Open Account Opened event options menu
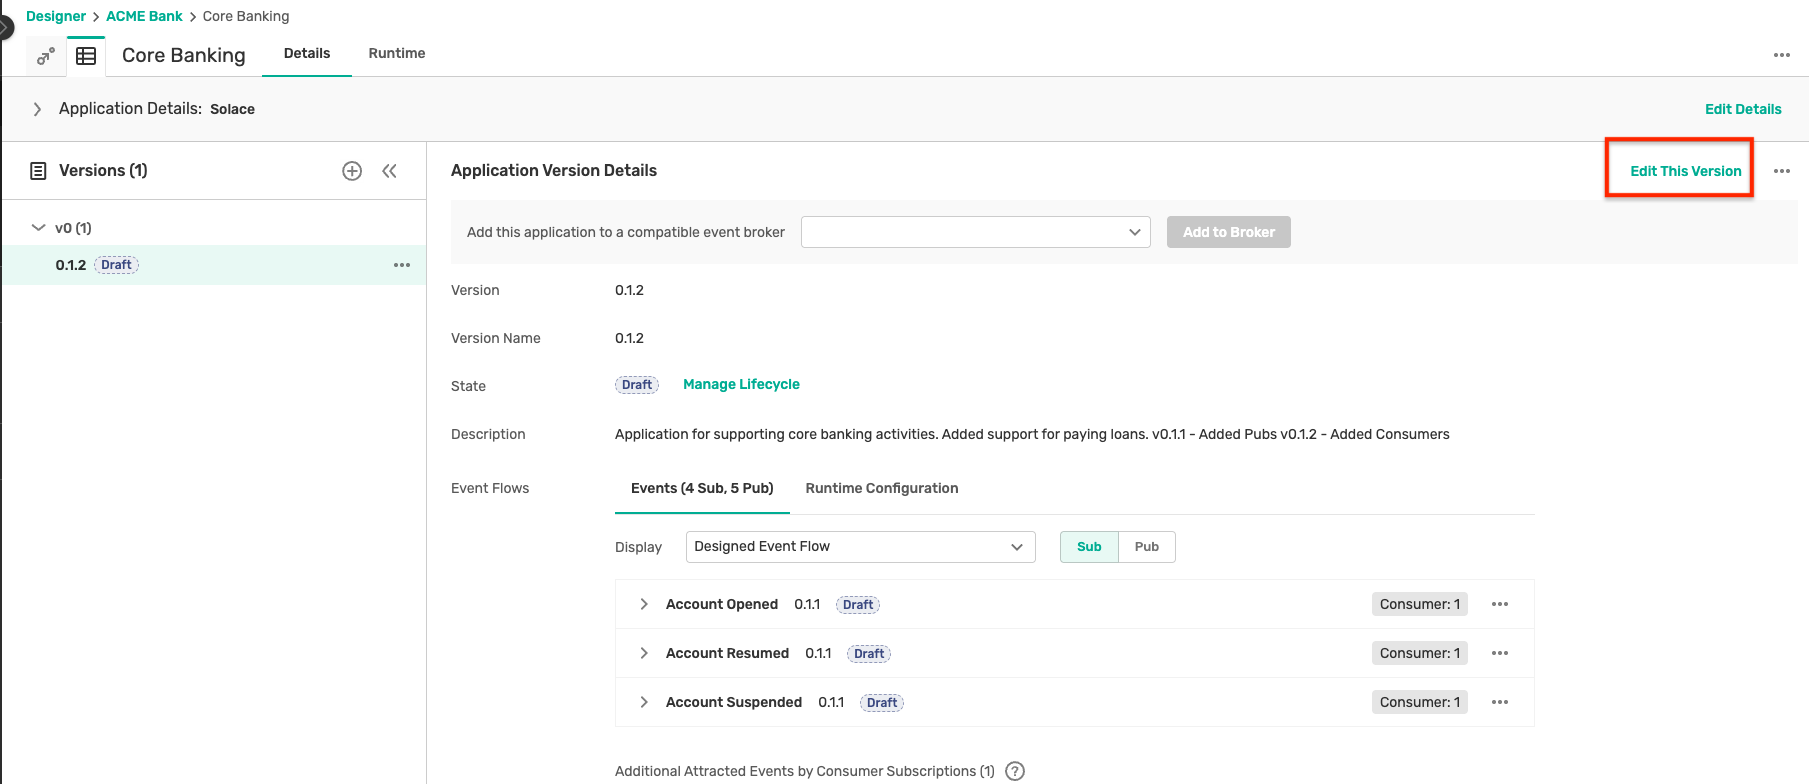This screenshot has width=1809, height=784. (x=1499, y=604)
